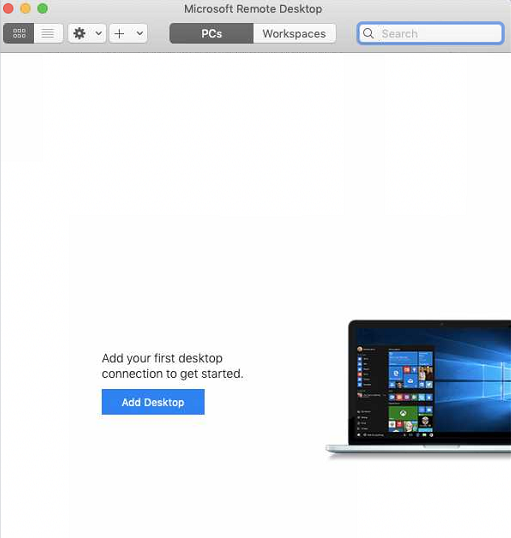Click the empty toolbar space left of PCs

158,33
